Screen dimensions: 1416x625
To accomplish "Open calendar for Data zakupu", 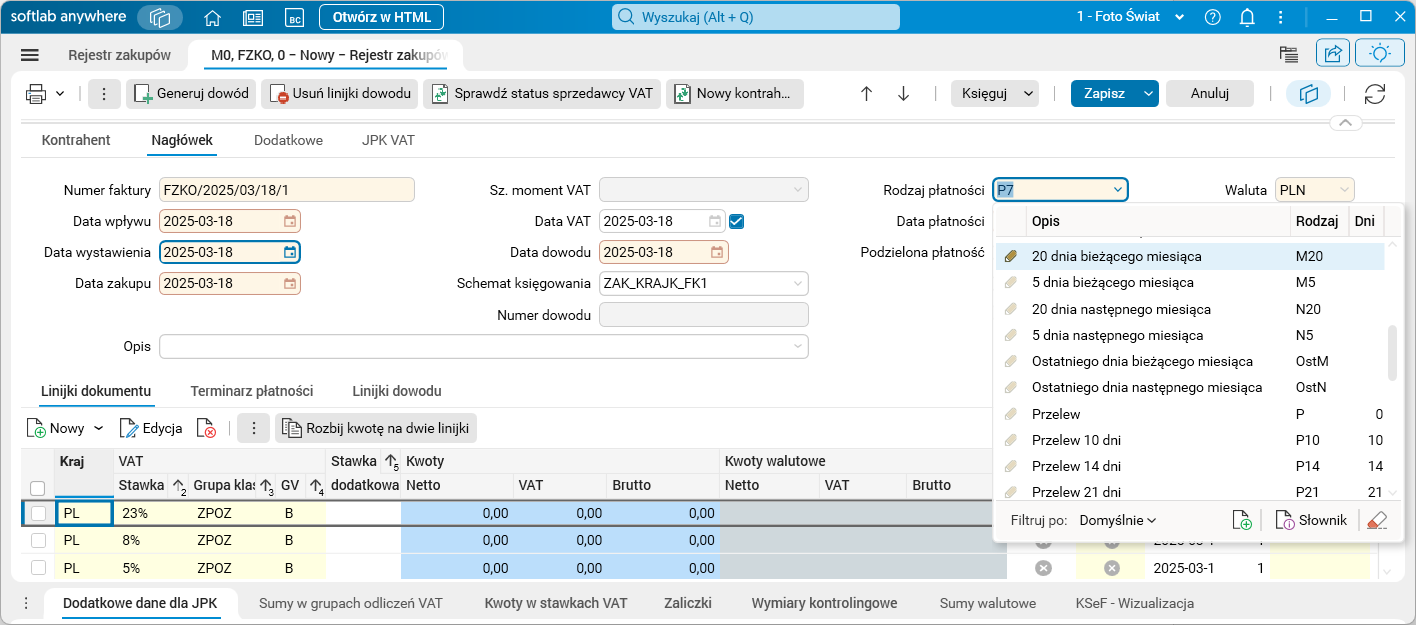I will [290, 283].
